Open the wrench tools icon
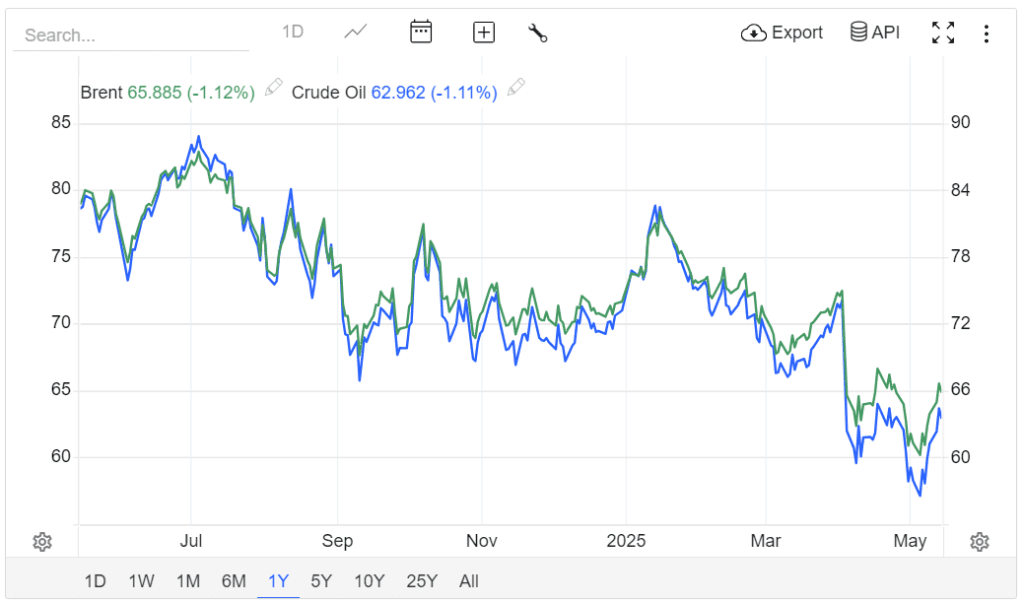1024x603 pixels. click(538, 33)
